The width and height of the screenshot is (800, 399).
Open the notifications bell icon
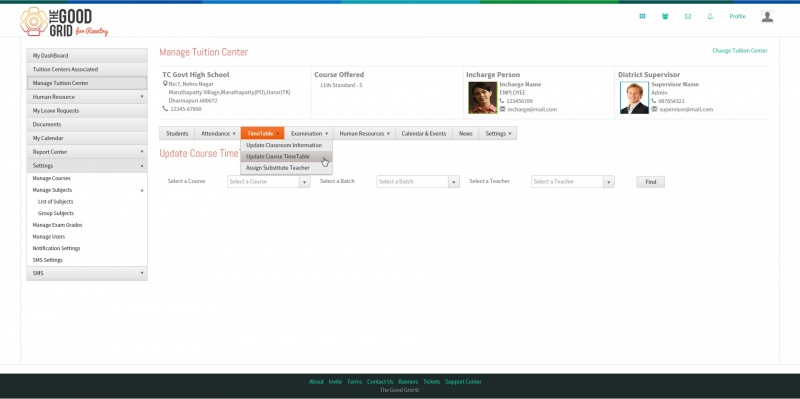(x=710, y=16)
